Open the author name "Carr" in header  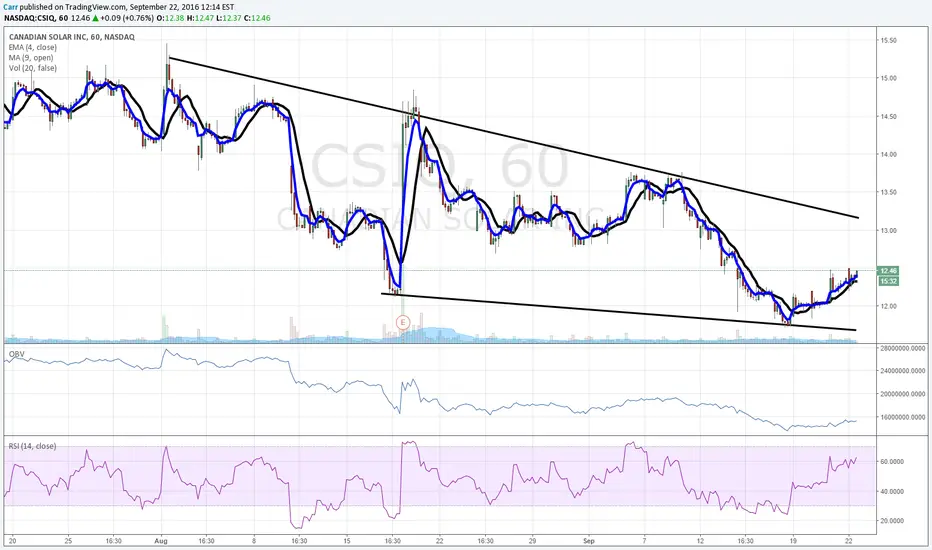(x=11, y=7)
